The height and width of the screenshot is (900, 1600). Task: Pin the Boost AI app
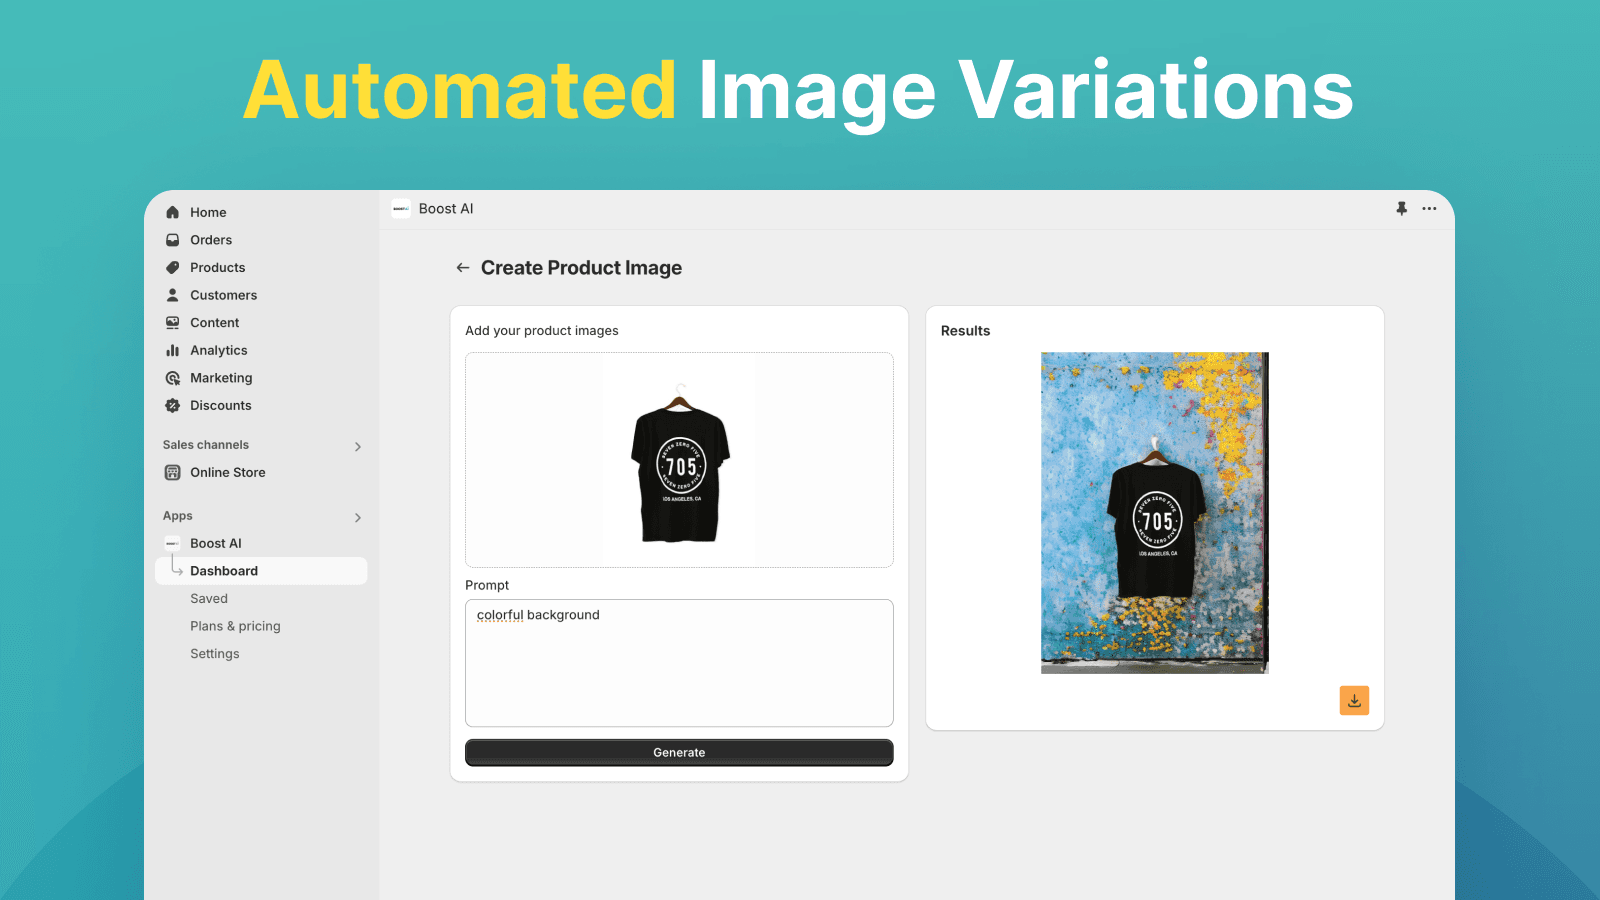click(1401, 208)
